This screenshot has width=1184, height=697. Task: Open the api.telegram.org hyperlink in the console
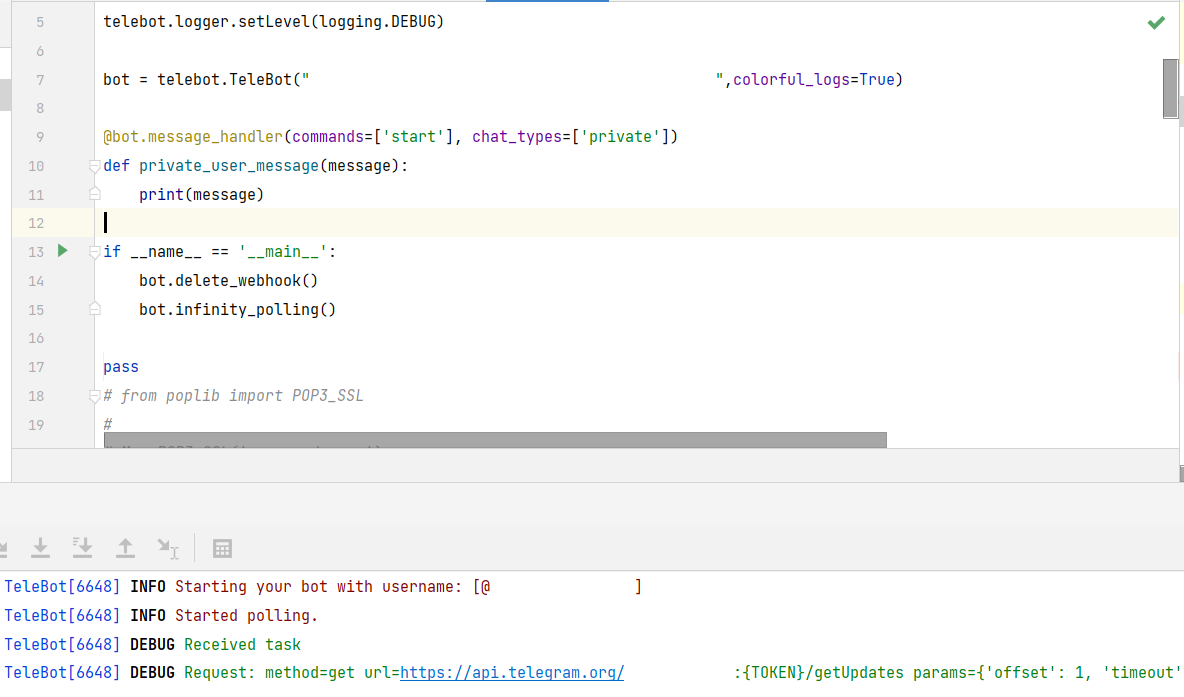coord(512,672)
